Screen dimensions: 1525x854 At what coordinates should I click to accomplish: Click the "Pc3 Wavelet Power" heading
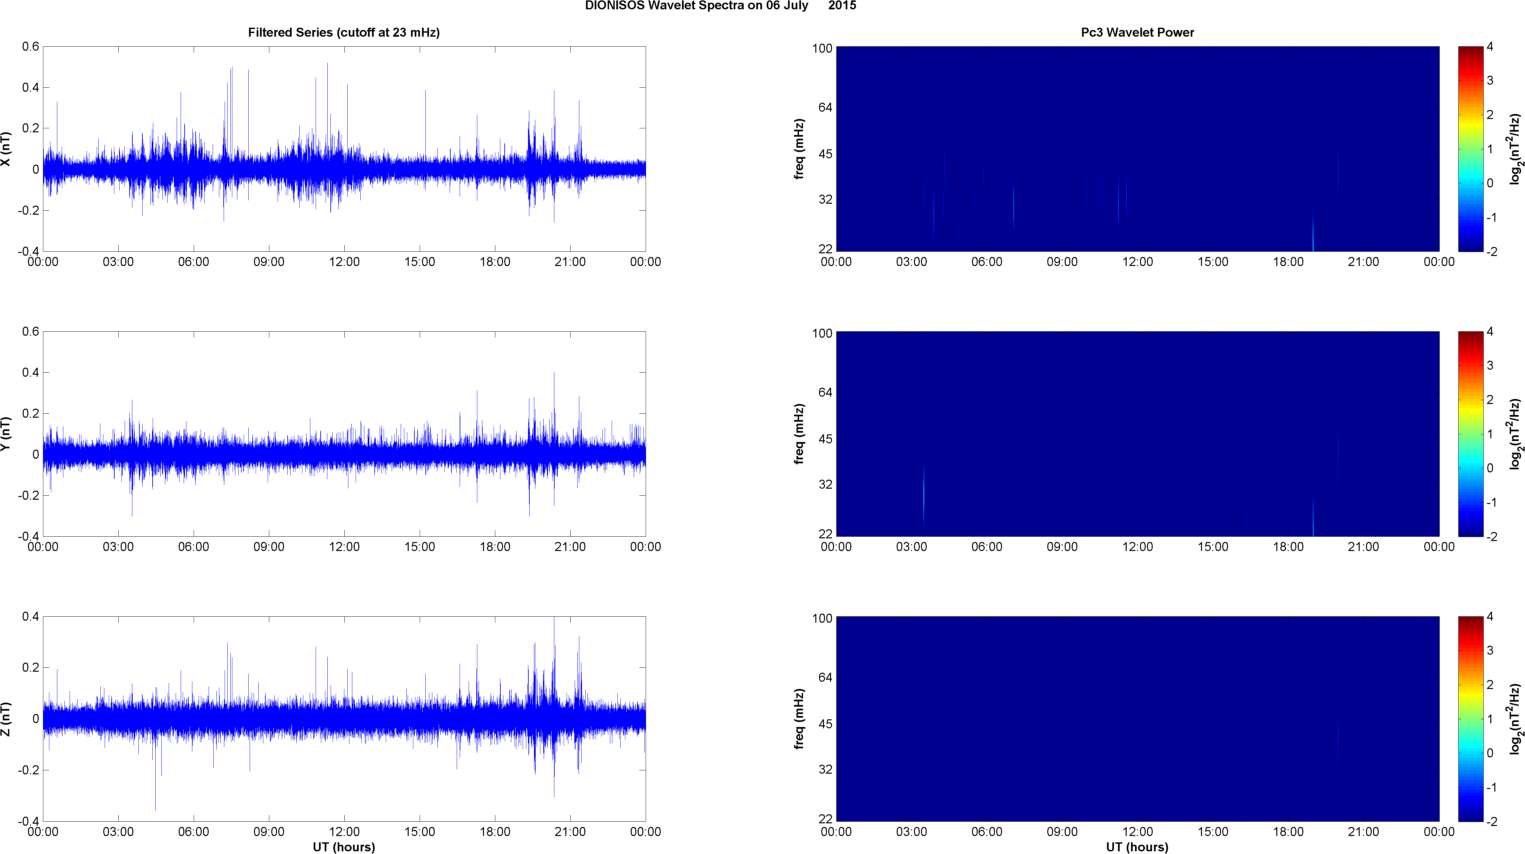tap(1137, 32)
